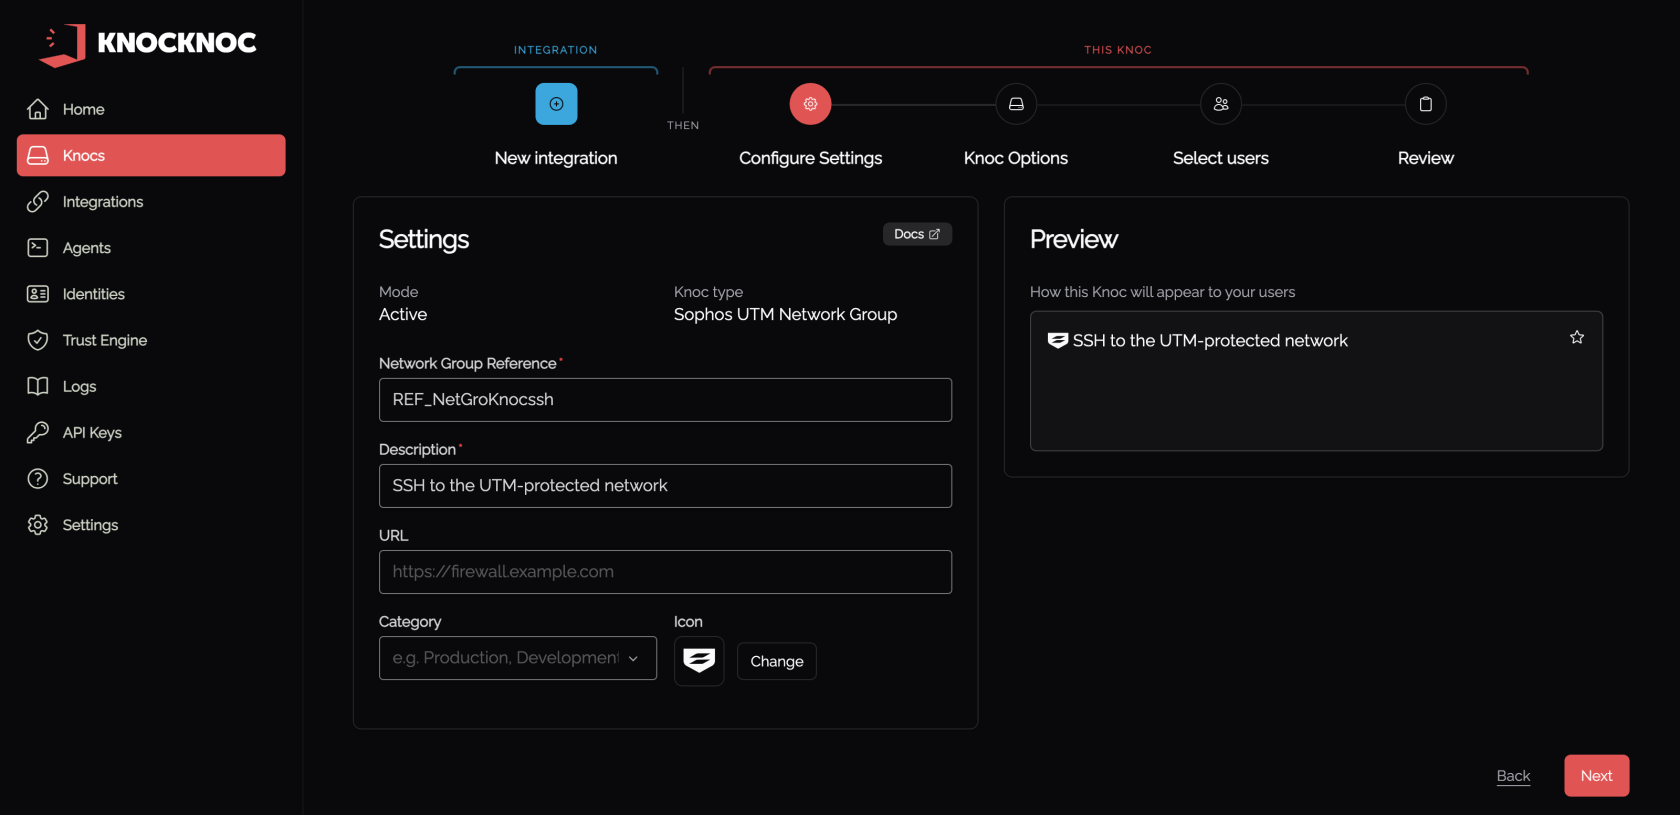
Task: Click the URL input field
Action: [665, 572]
